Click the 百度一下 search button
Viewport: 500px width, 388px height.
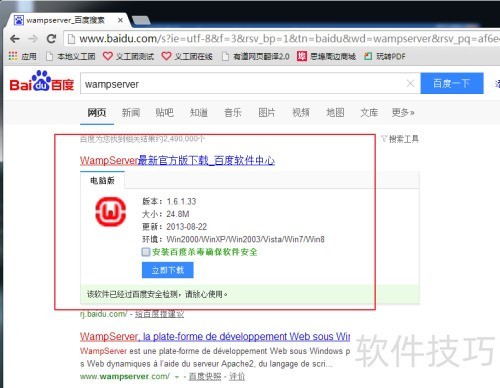(x=452, y=83)
